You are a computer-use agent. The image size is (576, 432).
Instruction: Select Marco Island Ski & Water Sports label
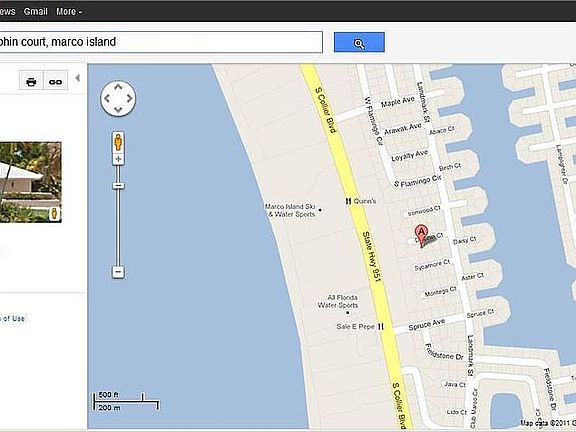(x=290, y=210)
